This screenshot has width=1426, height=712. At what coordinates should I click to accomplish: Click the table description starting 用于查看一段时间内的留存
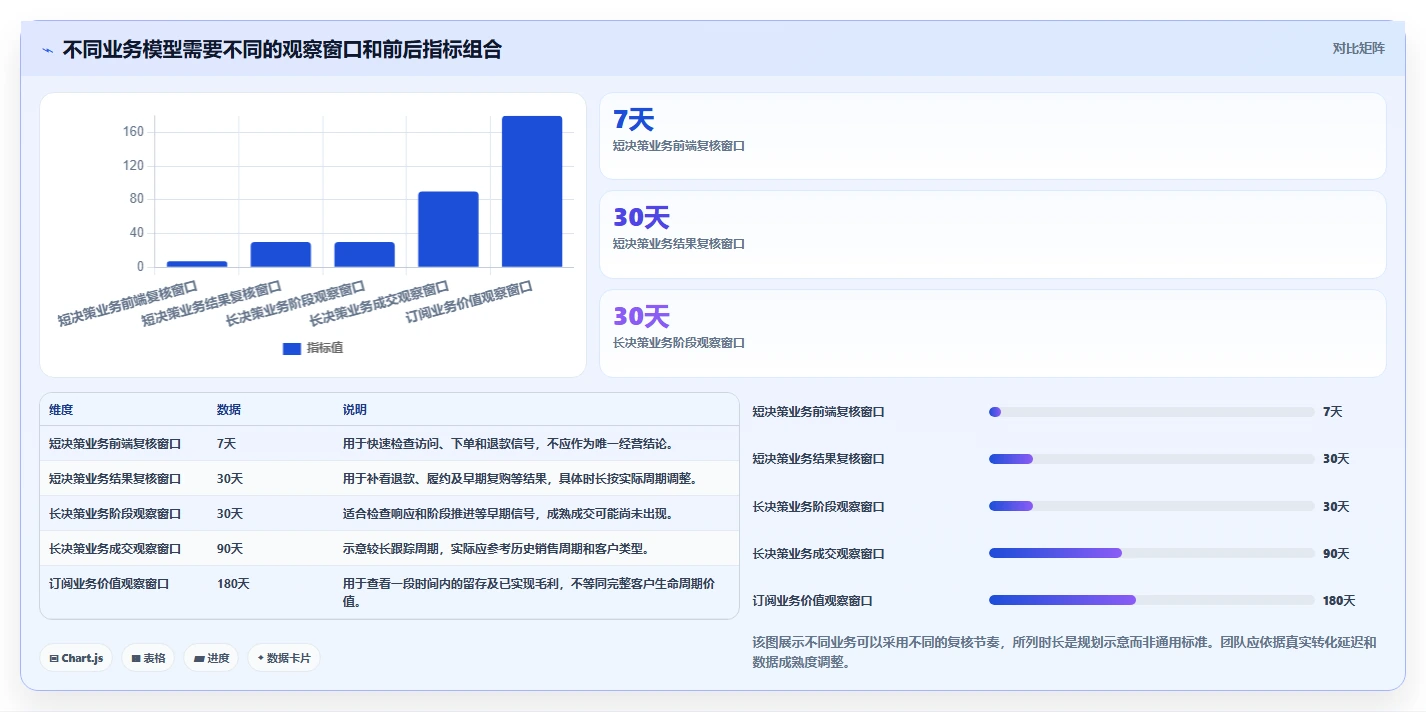click(528, 593)
